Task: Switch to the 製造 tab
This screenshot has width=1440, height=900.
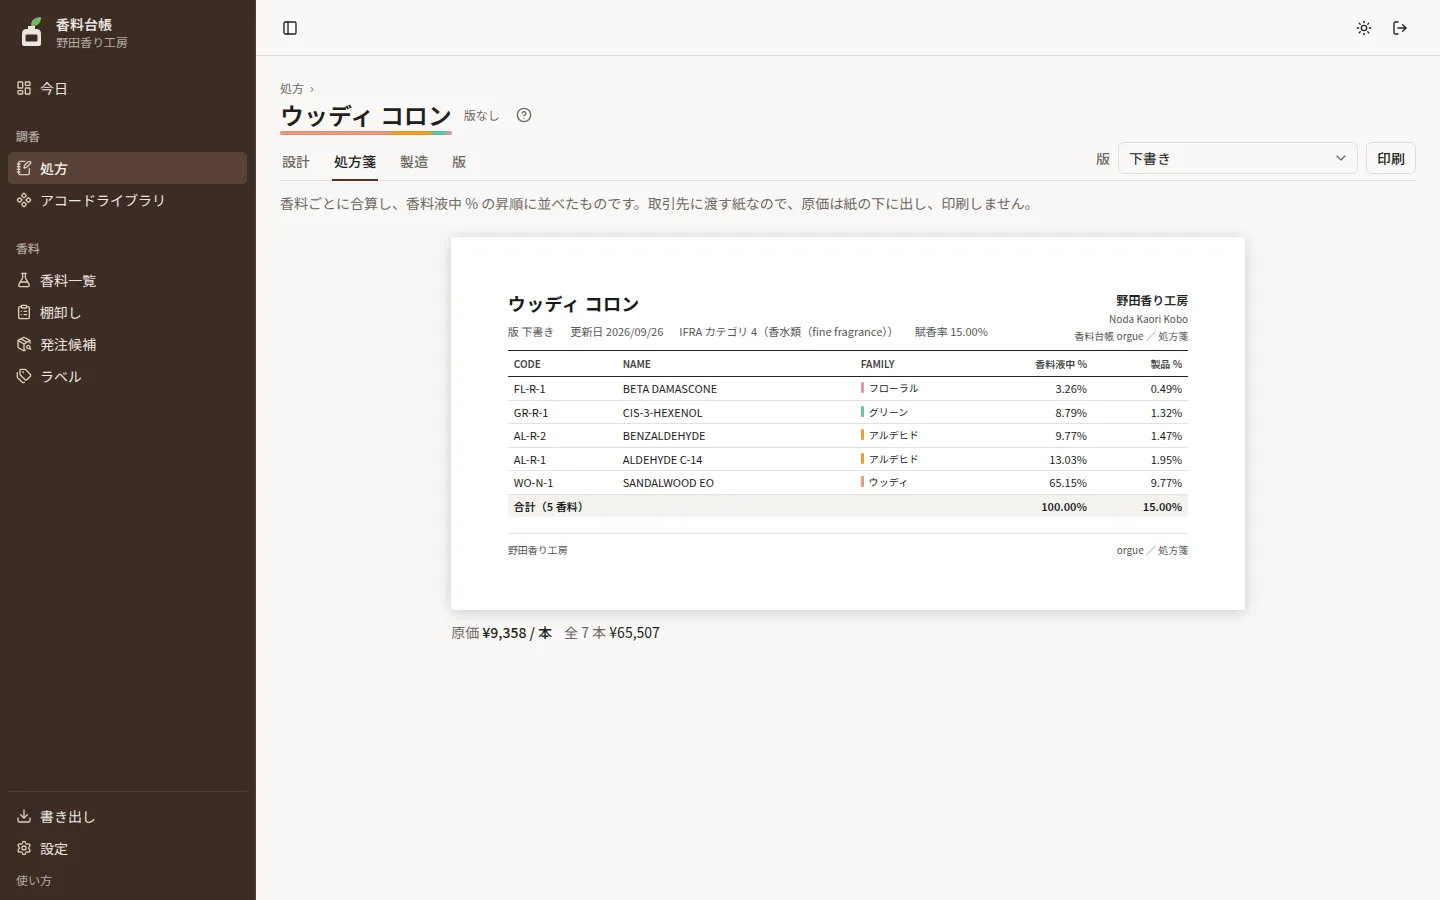Action: 414,162
